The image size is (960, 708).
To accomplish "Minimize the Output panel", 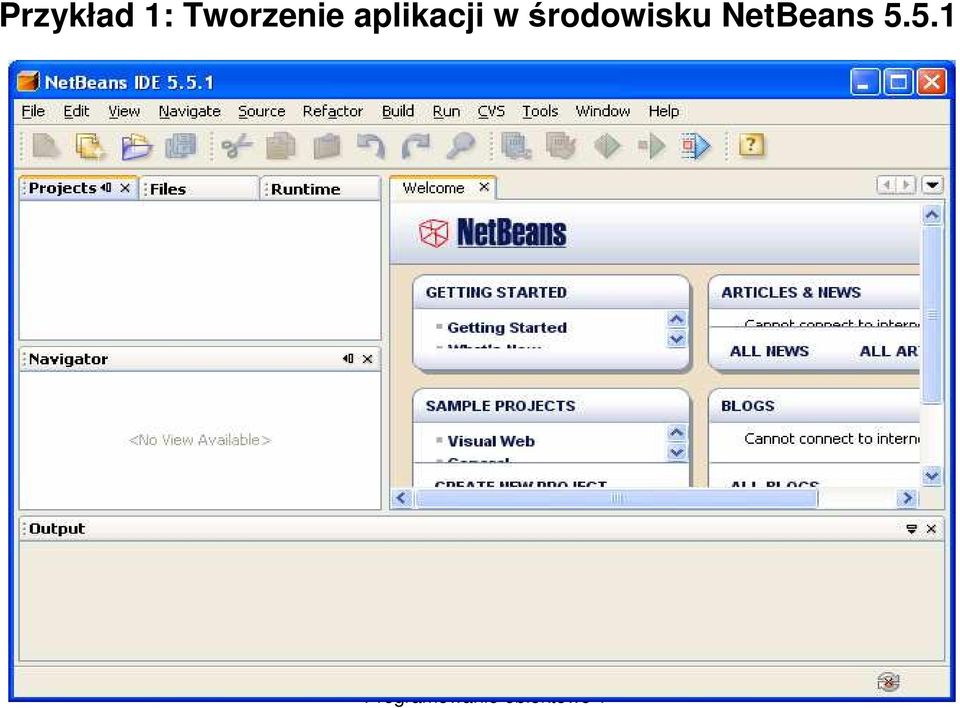I will click(912, 529).
